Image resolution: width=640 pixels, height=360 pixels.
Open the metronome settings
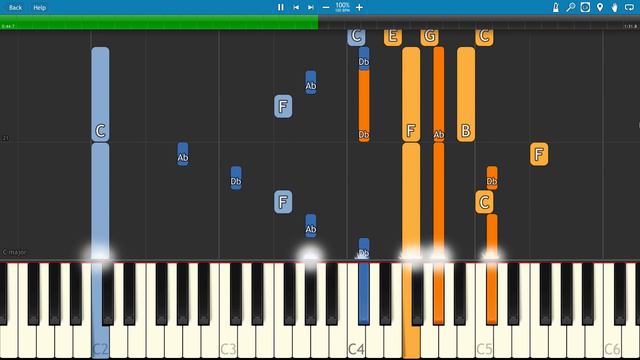[x=556, y=7]
